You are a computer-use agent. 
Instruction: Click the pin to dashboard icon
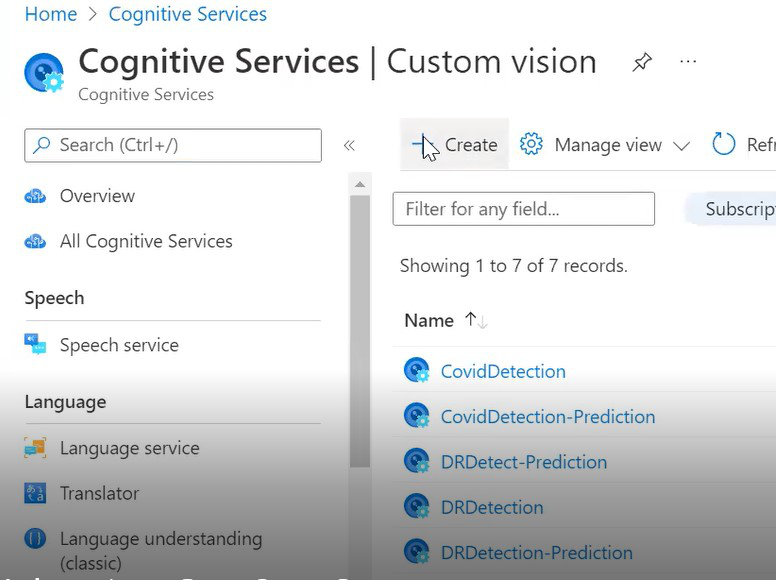tap(642, 62)
